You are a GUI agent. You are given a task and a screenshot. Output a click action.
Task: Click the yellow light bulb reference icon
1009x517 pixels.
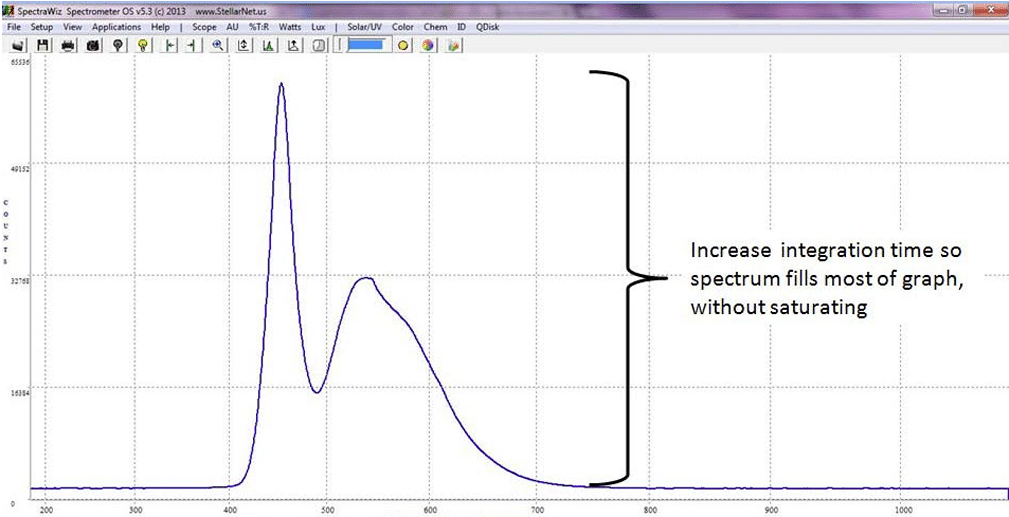143,45
